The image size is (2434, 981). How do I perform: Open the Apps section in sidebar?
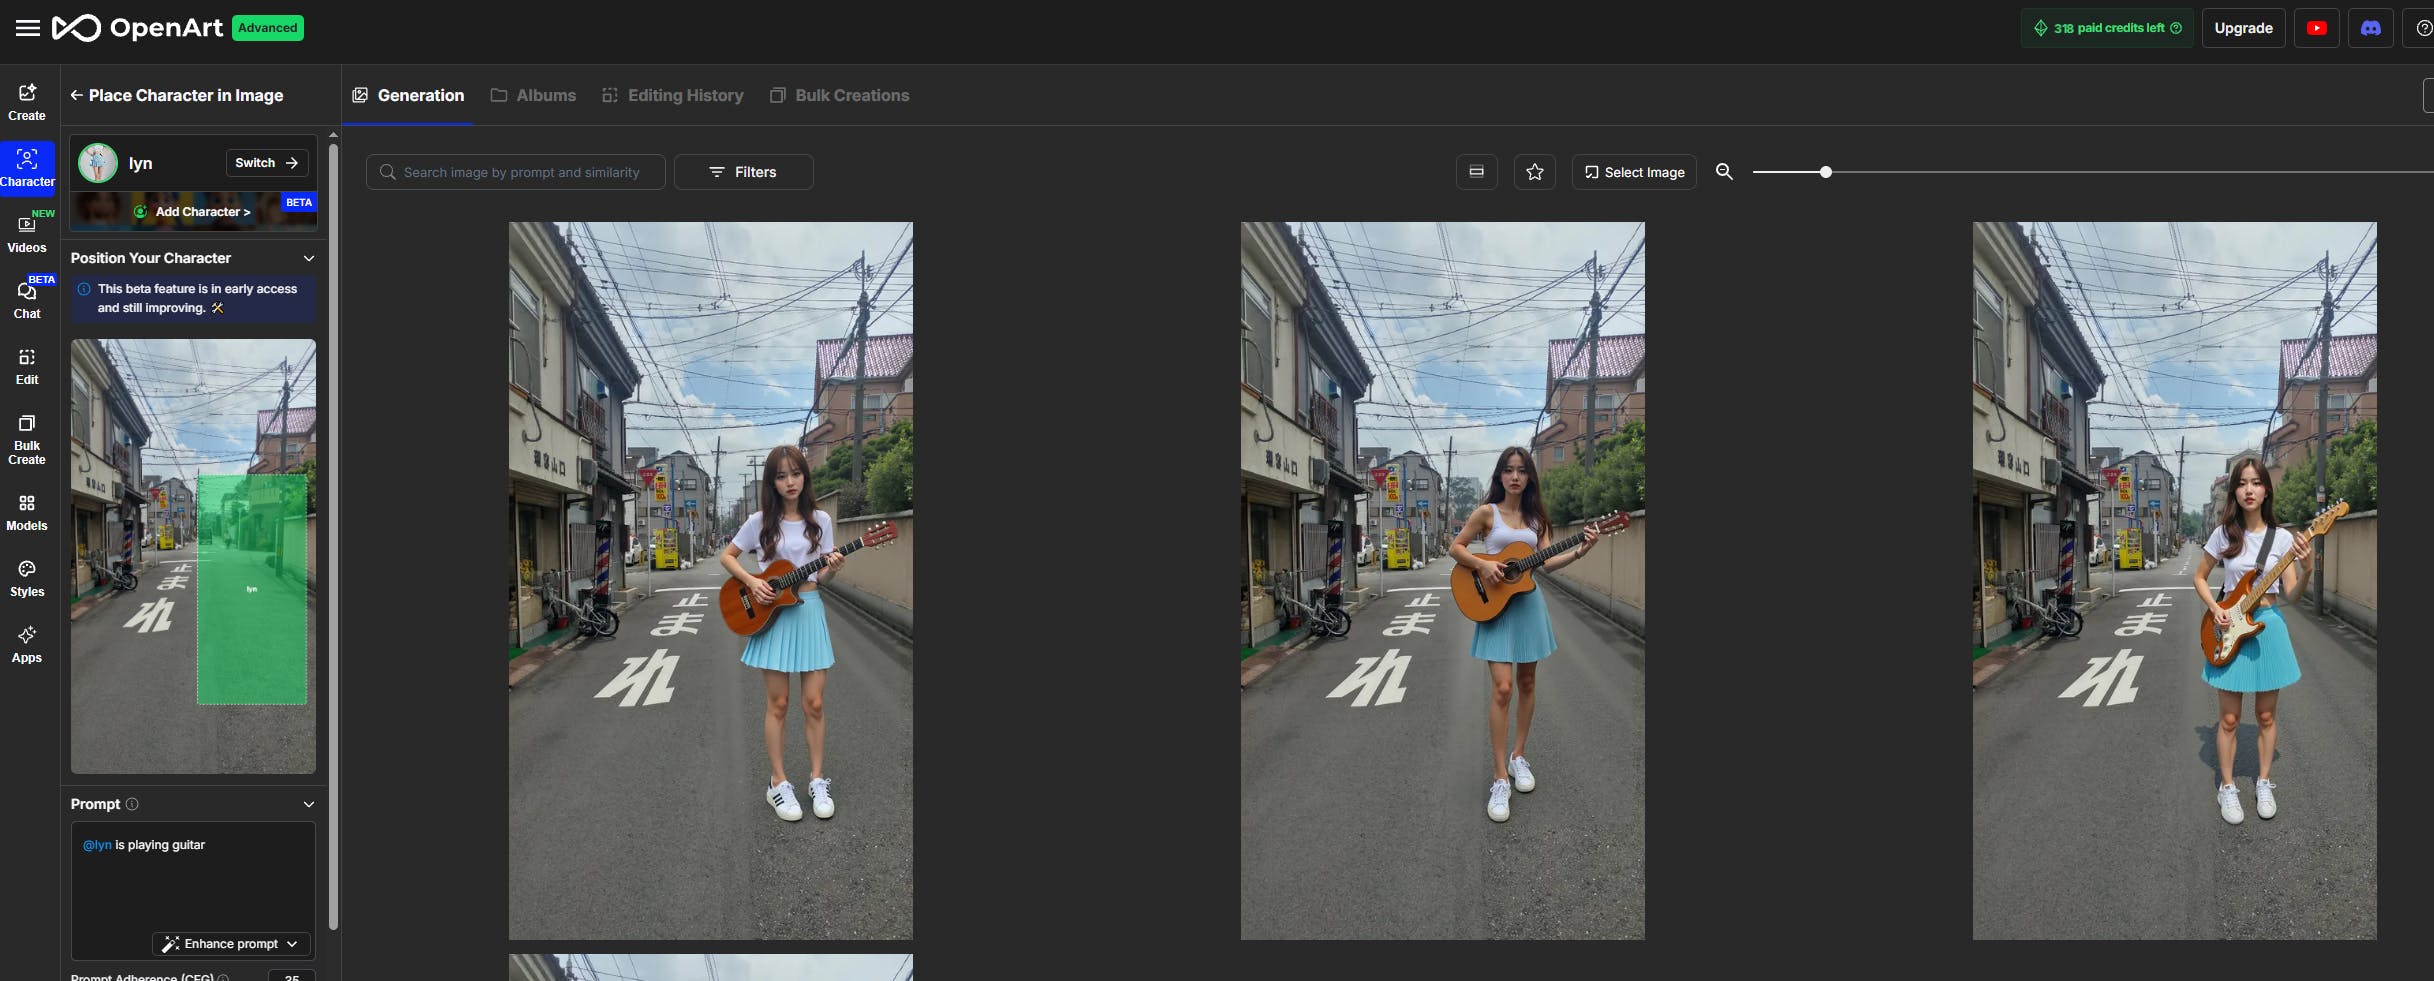27,644
